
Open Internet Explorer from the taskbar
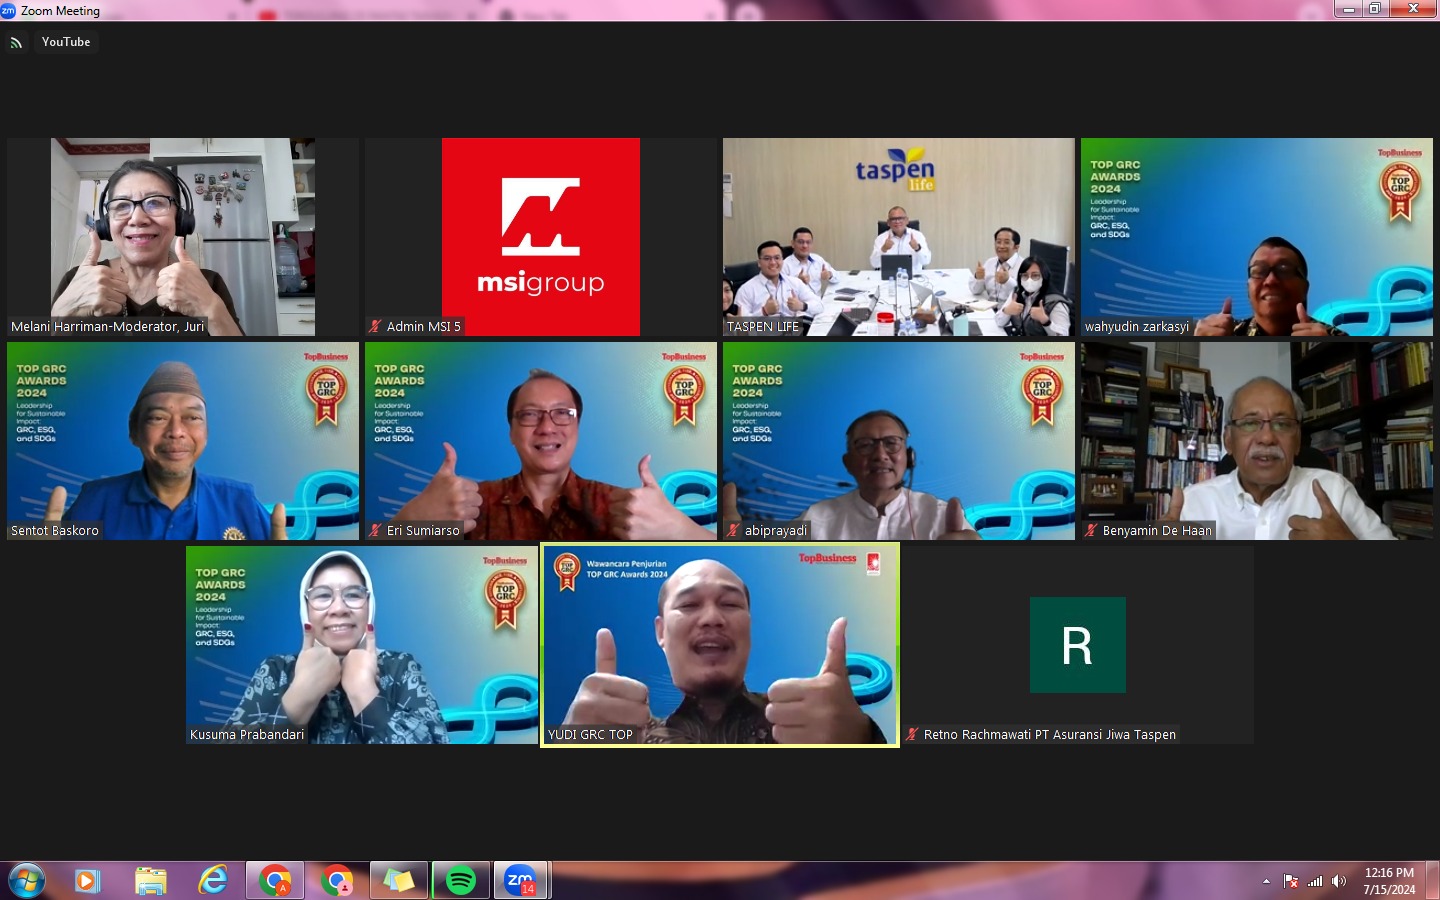coord(212,881)
